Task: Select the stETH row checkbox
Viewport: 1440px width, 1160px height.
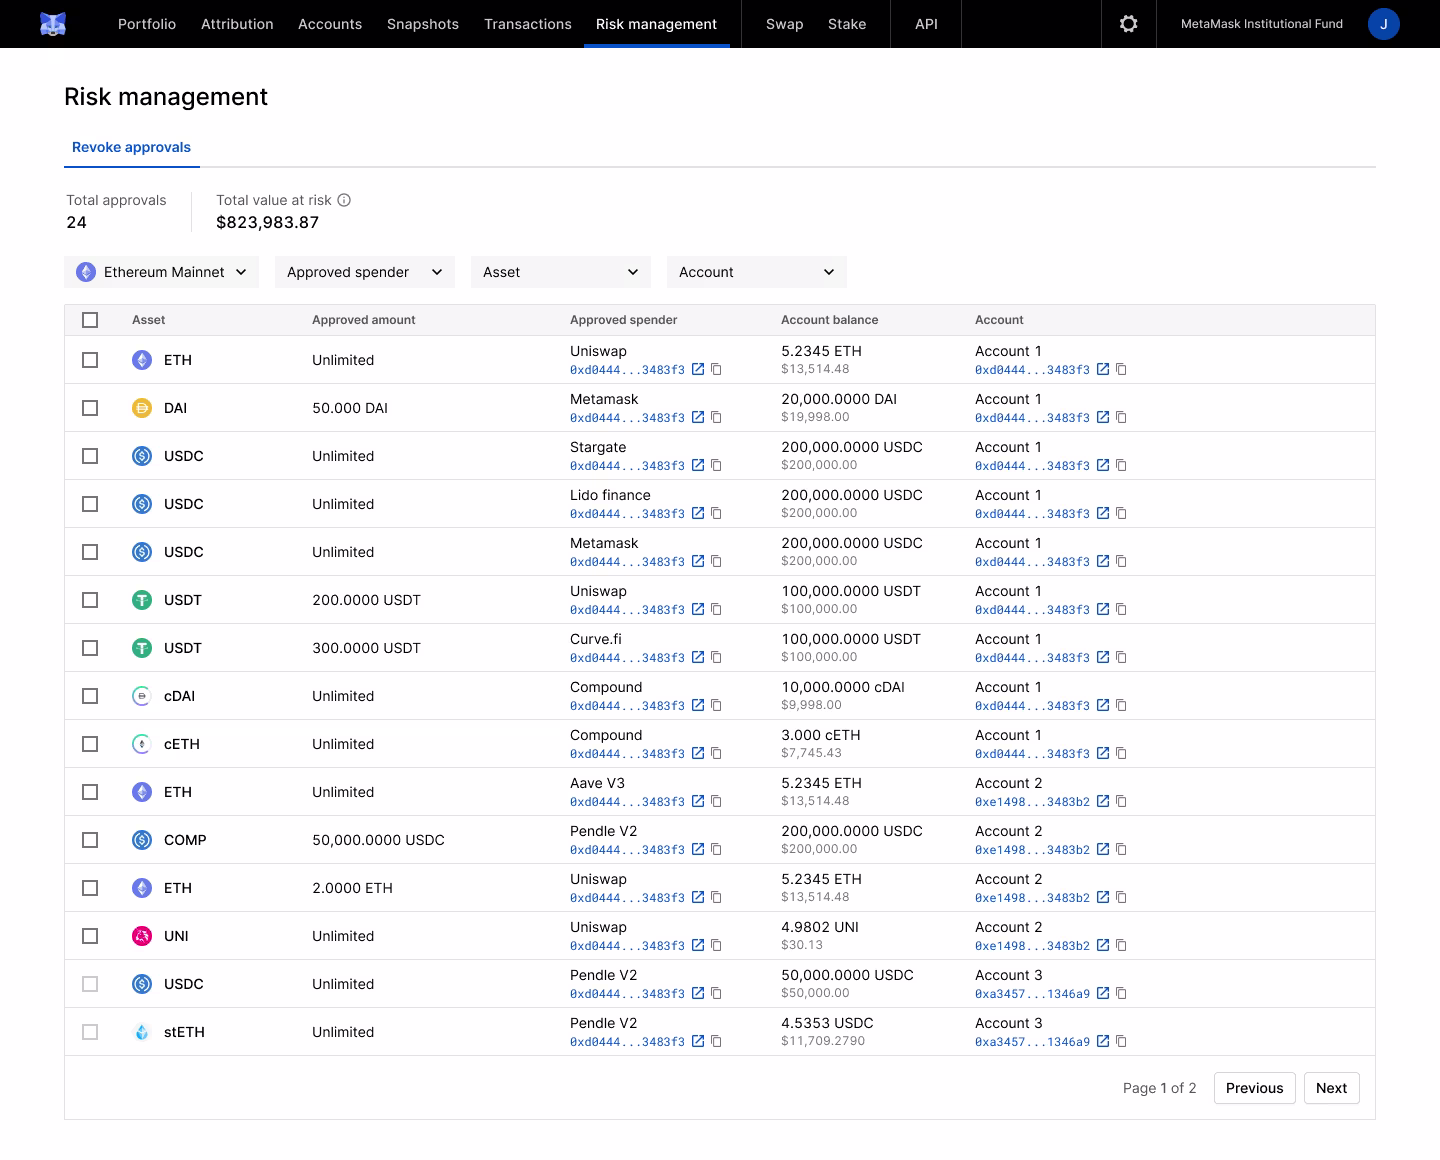Action: pos(90,1032)
